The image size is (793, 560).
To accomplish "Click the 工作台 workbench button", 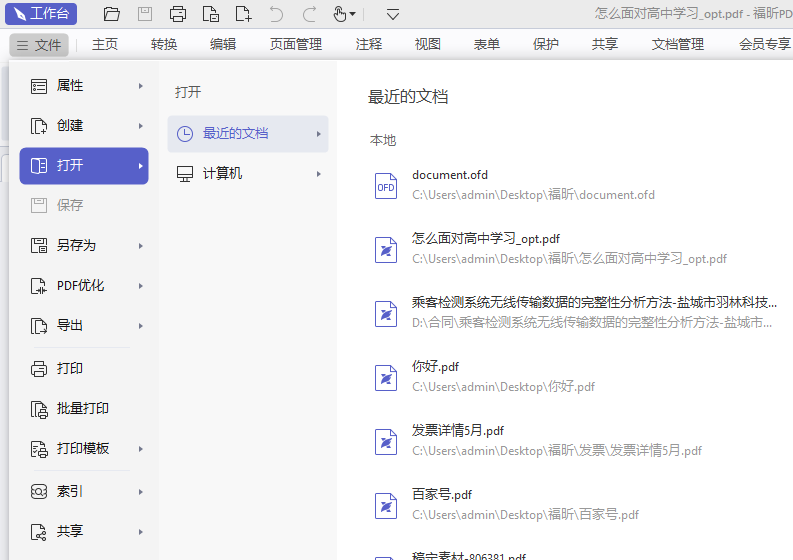I will [39, 14].
